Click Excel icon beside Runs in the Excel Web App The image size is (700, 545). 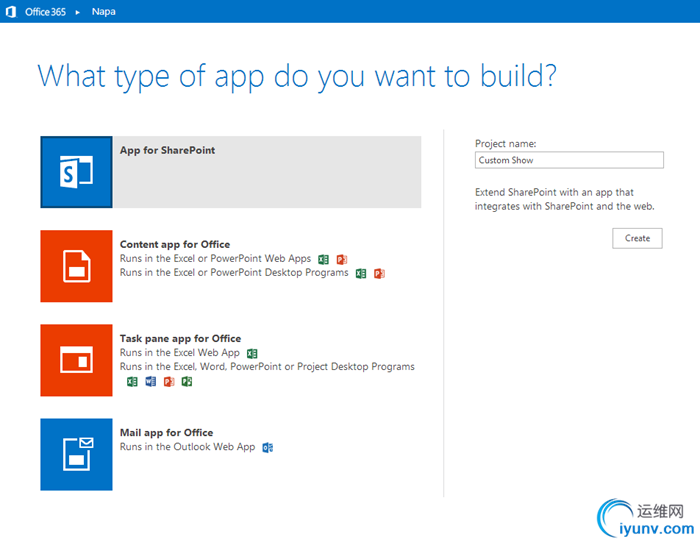252,354
